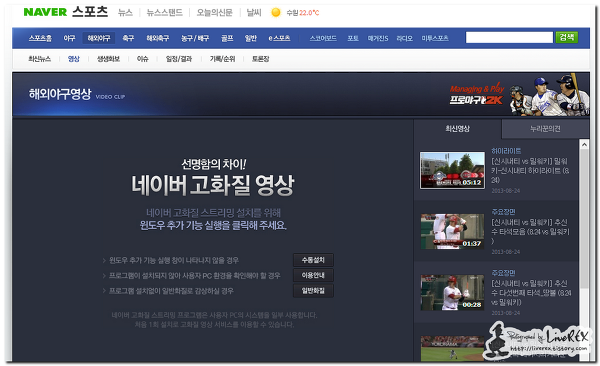Screen dimensions: 600x366
Task: Open the 생생화보 submenu
Action: (108, 59)
